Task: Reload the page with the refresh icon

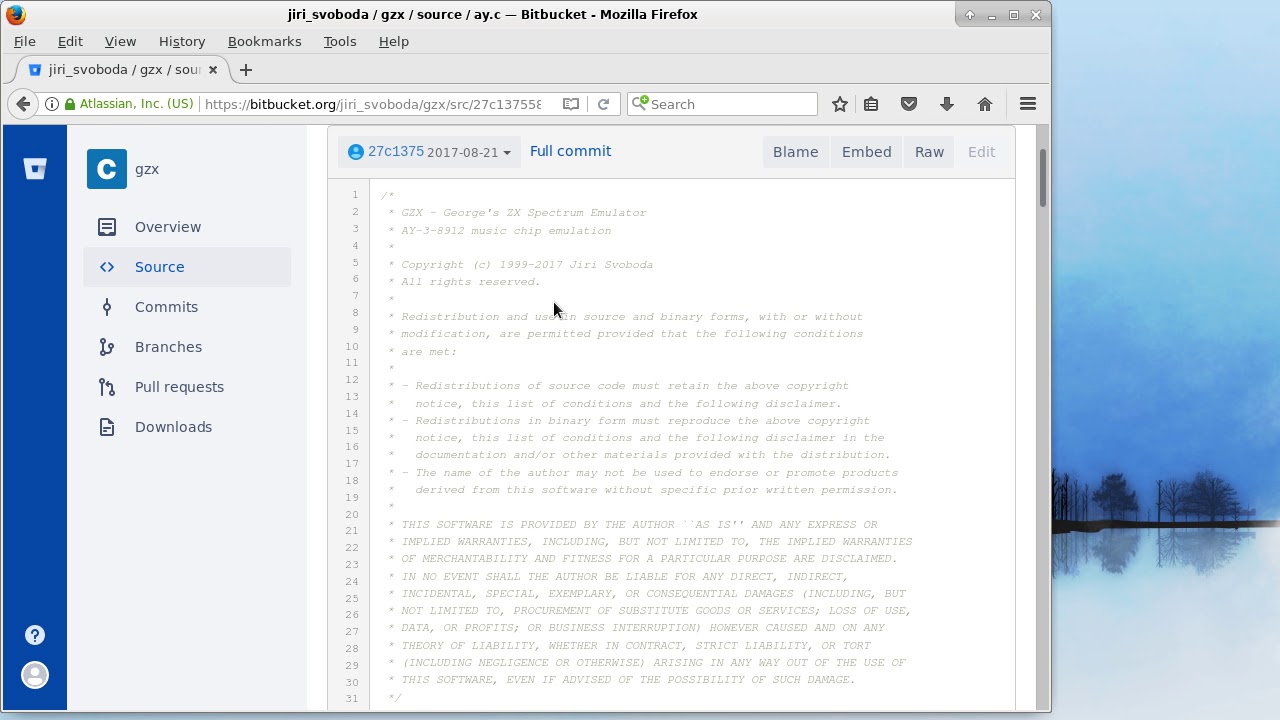Action: [x=603, y=104]
